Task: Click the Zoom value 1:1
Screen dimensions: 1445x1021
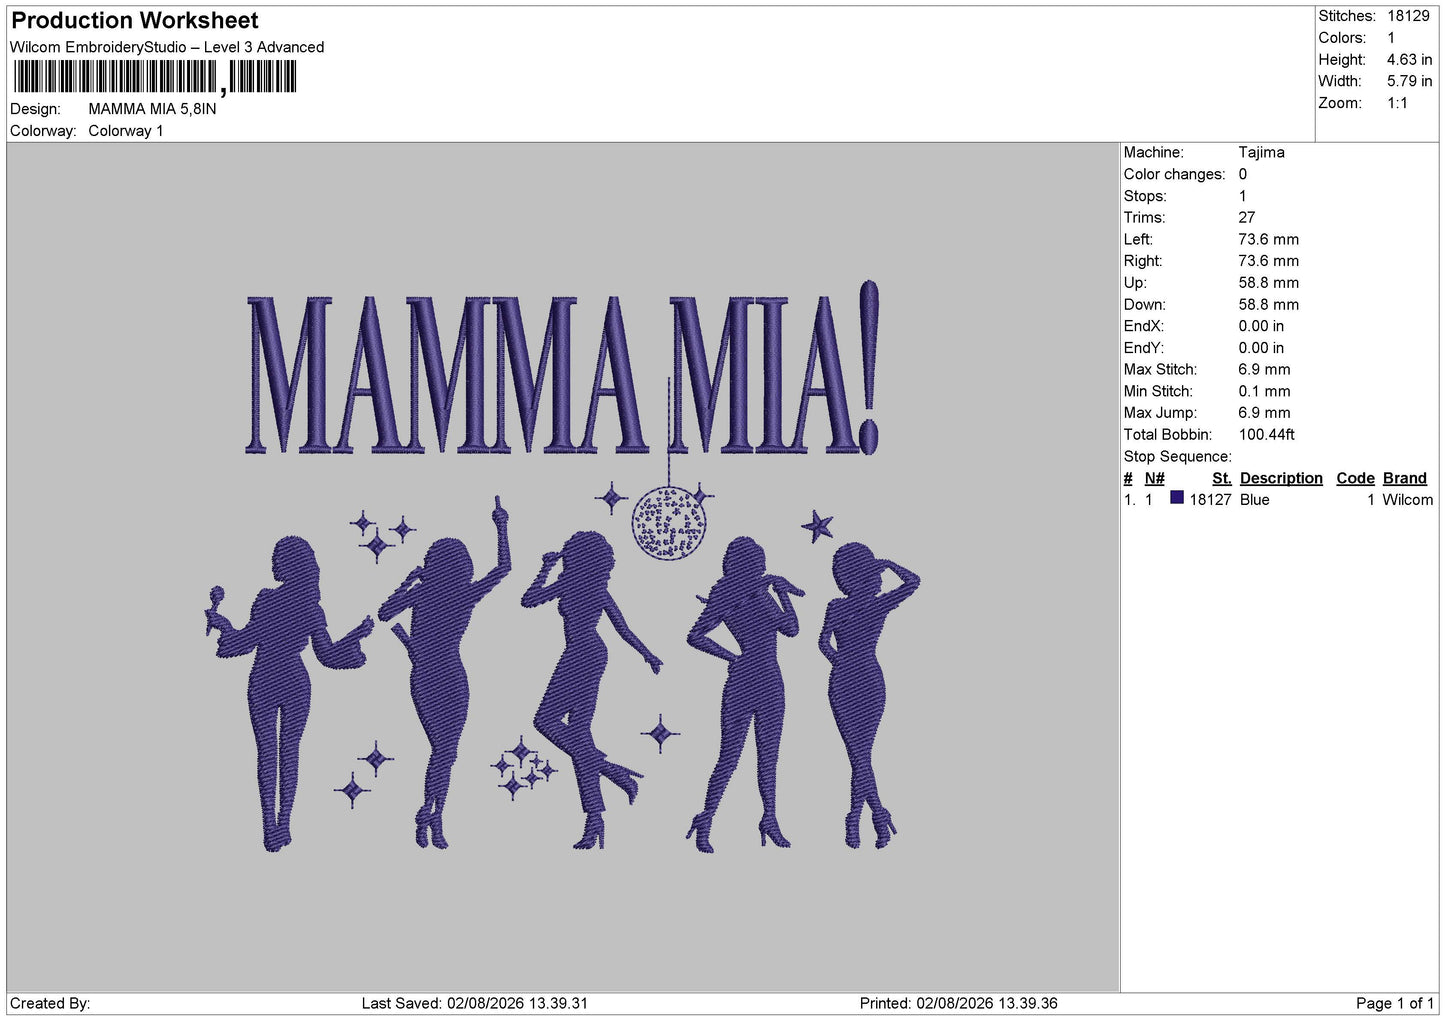Action: point(1397,103)
